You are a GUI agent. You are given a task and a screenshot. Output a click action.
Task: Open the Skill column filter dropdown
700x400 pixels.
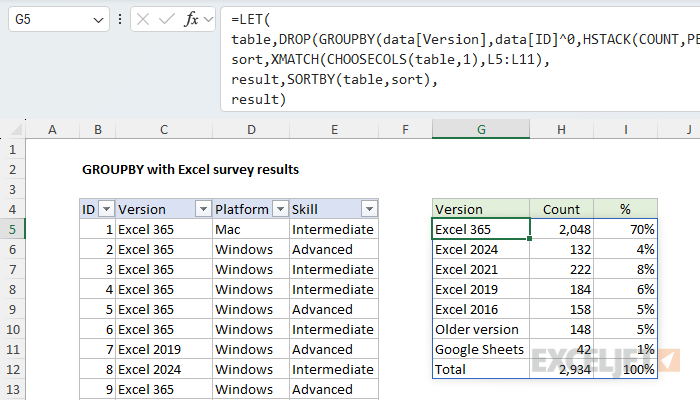(369, 209)
